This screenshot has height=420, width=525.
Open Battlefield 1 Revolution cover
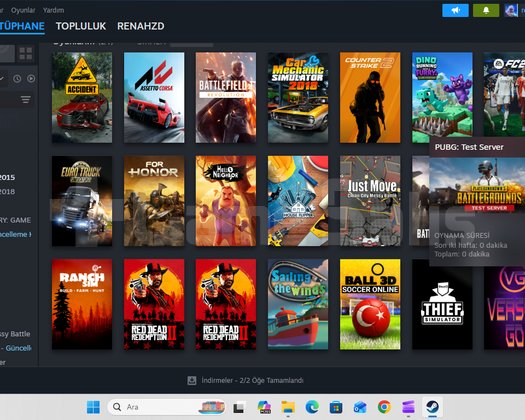pyautogui.click(x=226, y=97)
